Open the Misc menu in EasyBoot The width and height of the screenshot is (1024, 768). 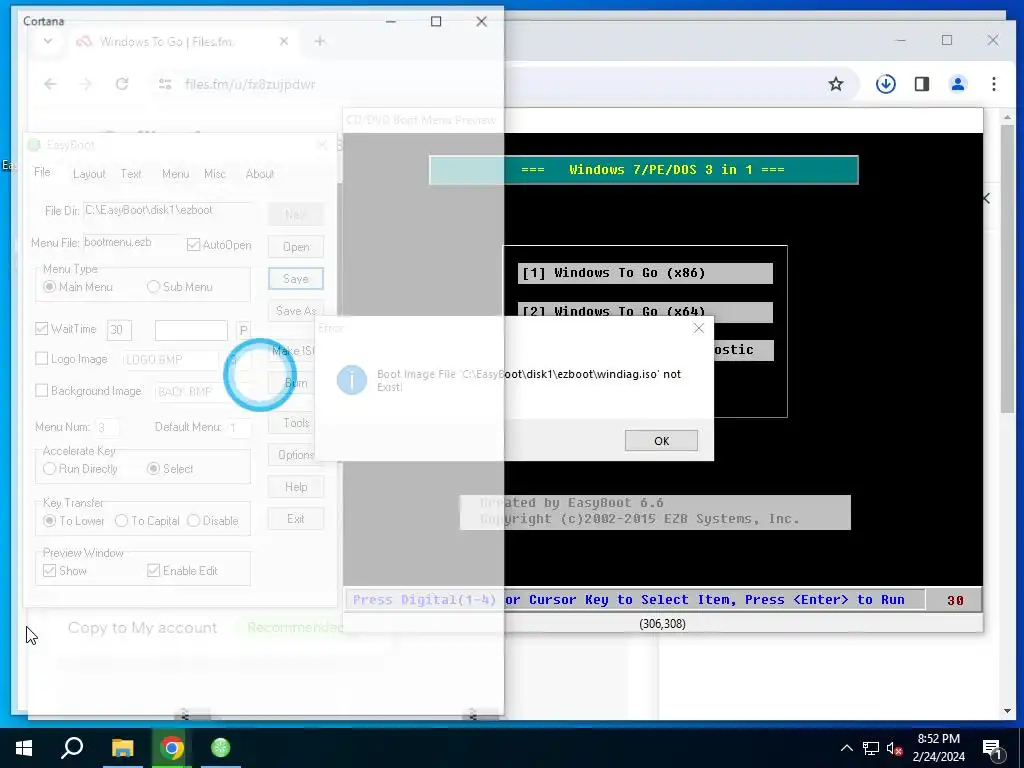coord(214,174)
